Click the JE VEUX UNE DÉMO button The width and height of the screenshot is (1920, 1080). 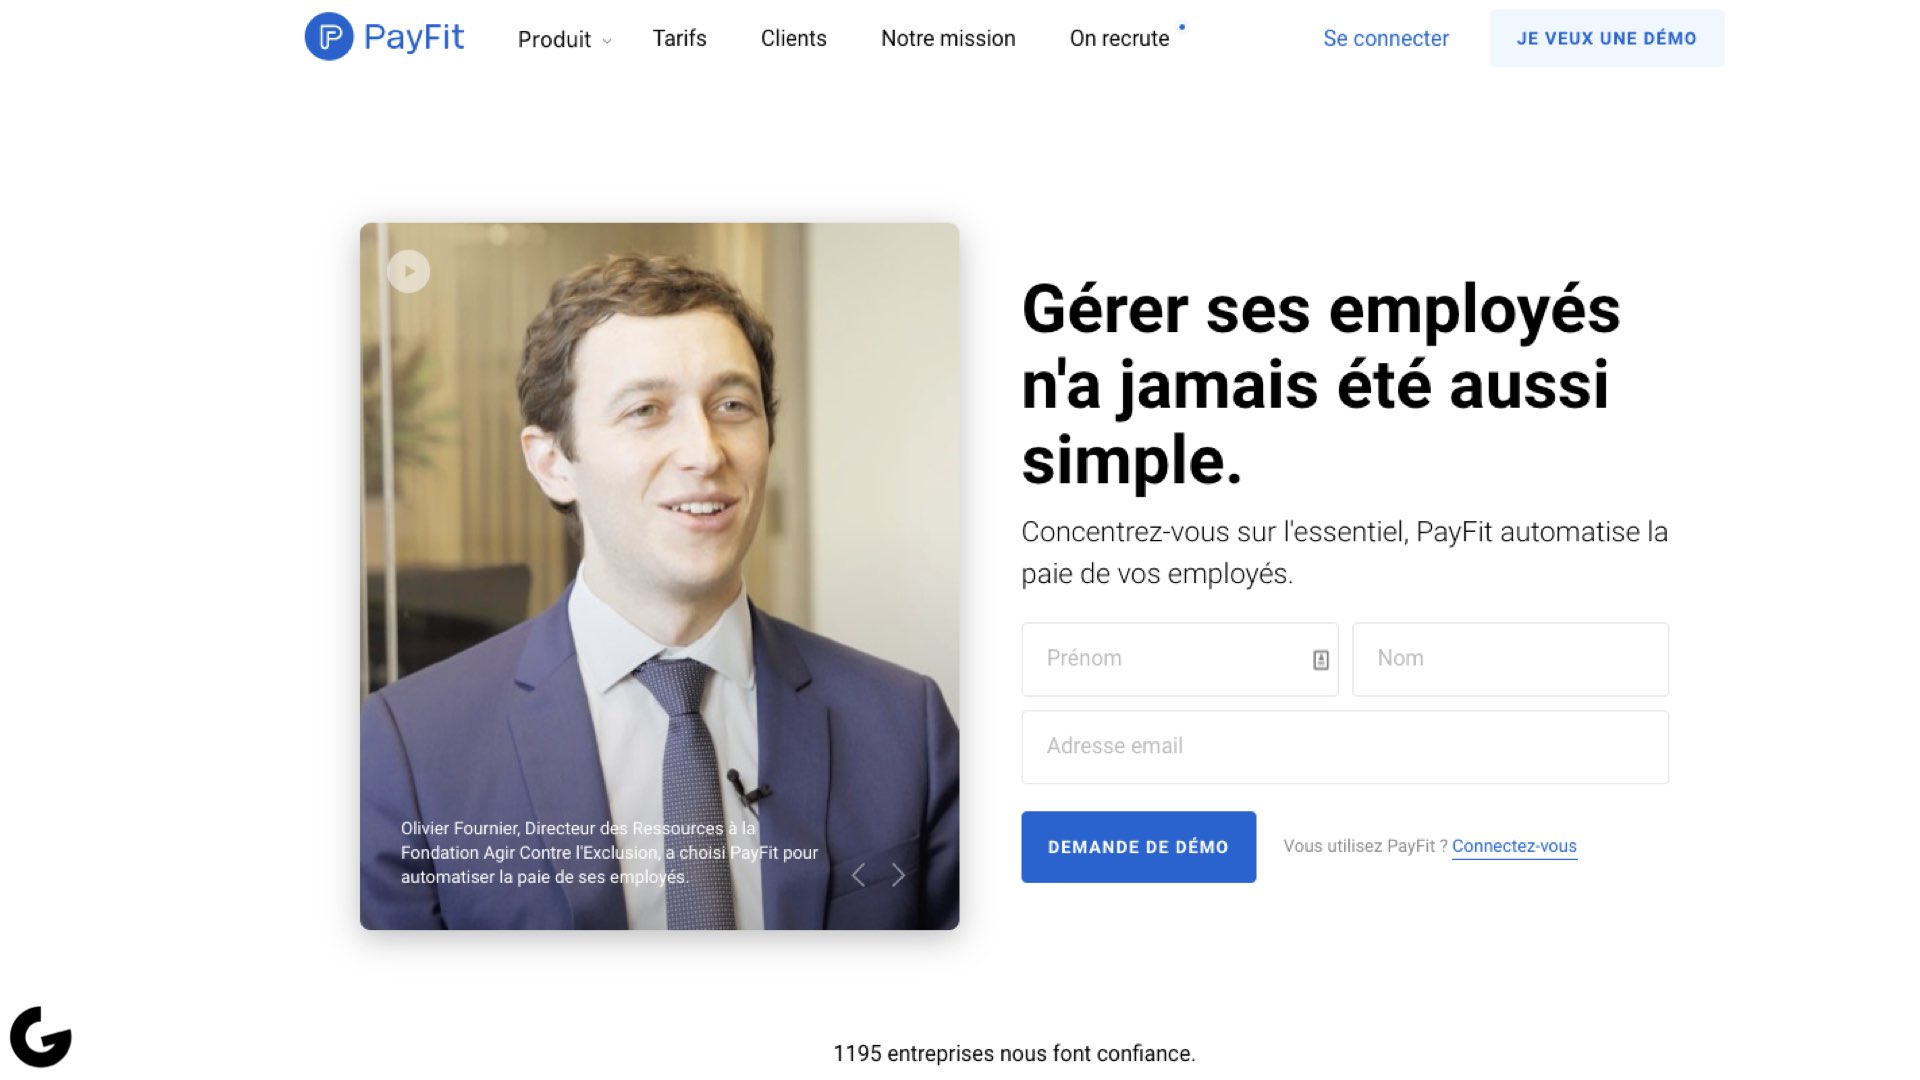[1606, 38]
